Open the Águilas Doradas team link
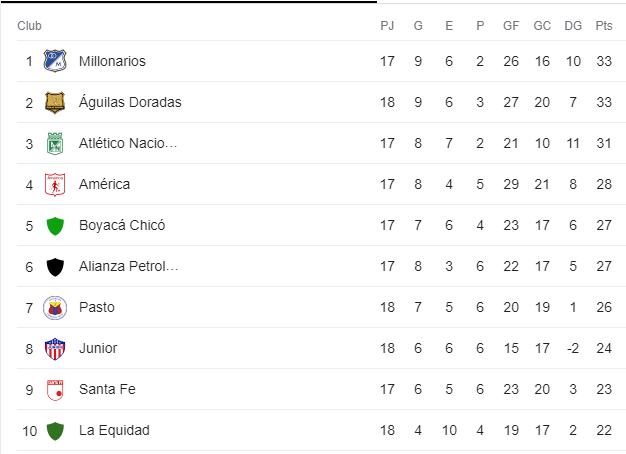This screenshot has height=454, width=626. [130, 102]
